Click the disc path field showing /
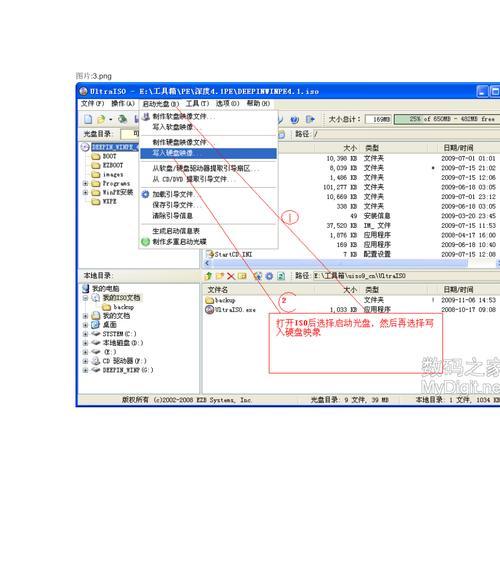This screenshot has width=500, height=566. click(x=406, y=134)
